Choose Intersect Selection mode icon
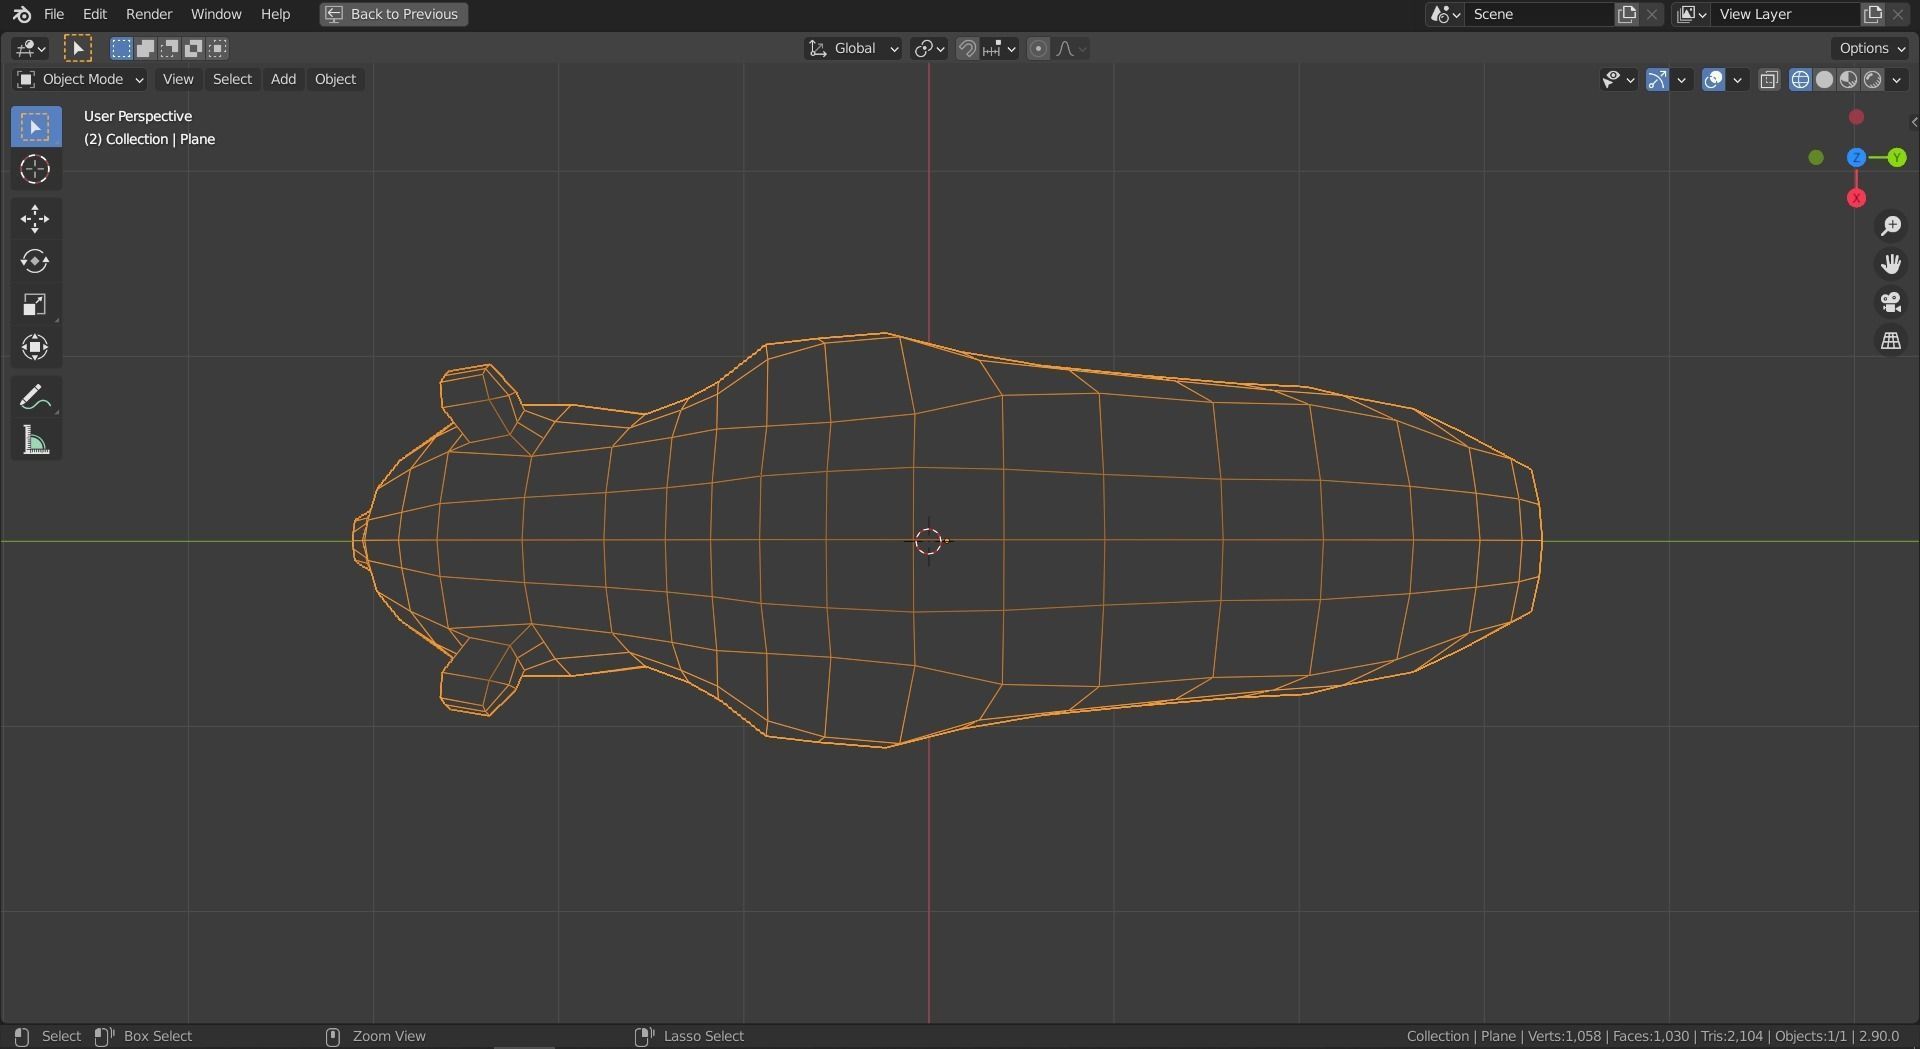Screen dimensions: 1920x1049 217,48
